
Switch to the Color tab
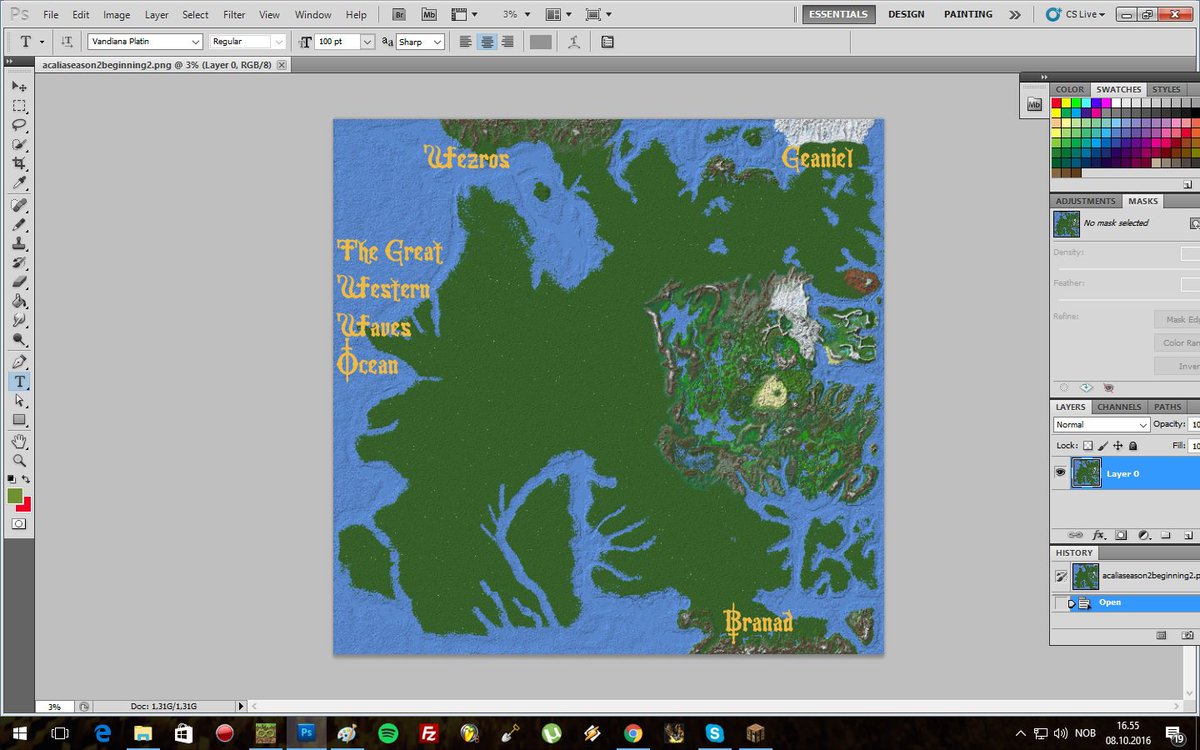pos(1069,89)
